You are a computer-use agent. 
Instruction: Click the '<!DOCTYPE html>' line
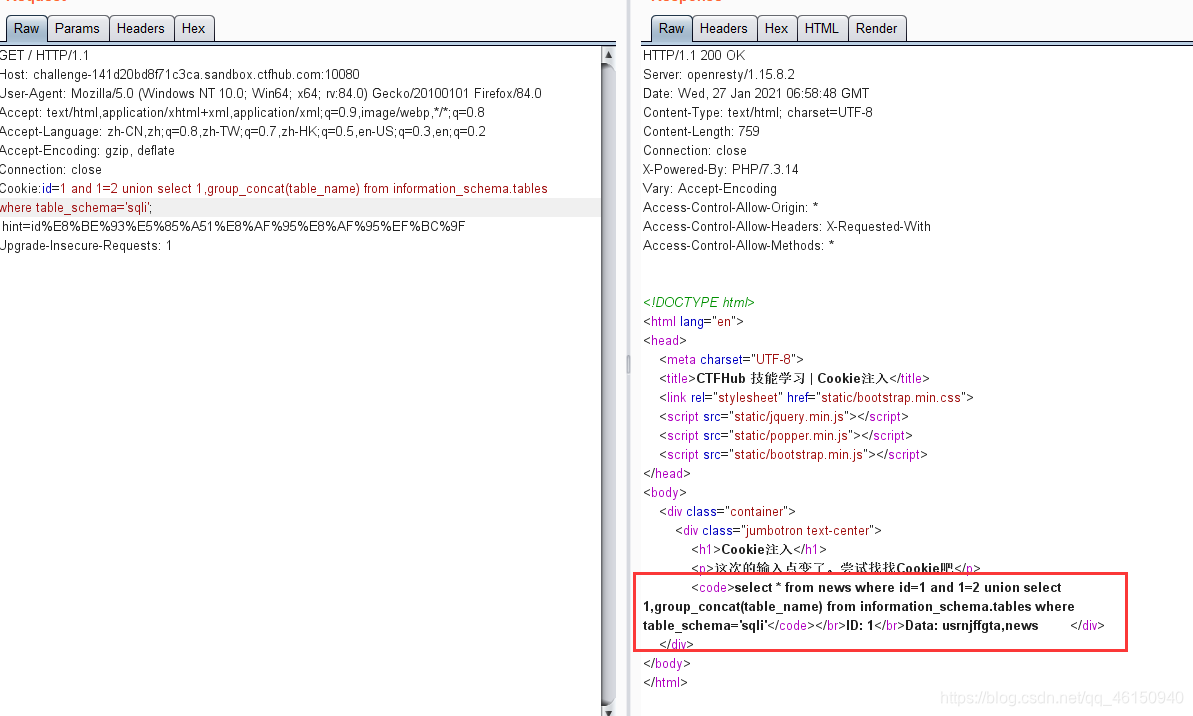pos(698,302)
